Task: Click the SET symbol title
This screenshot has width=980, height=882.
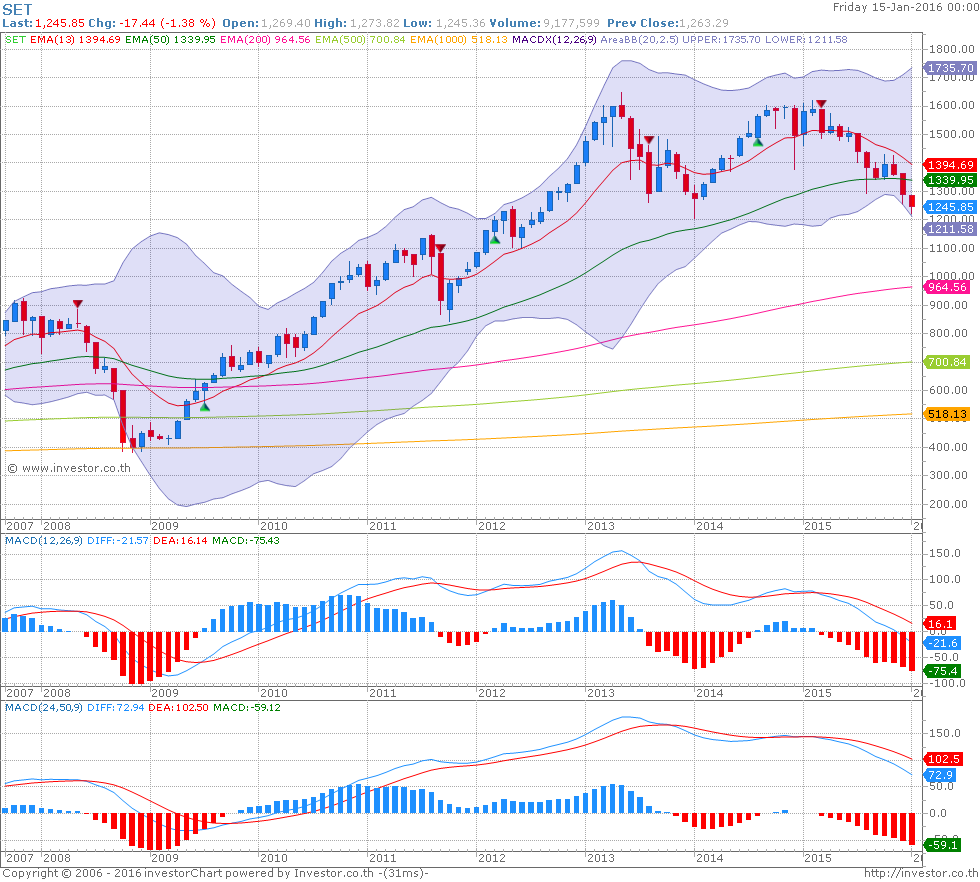Action: [x=17, y=9]
